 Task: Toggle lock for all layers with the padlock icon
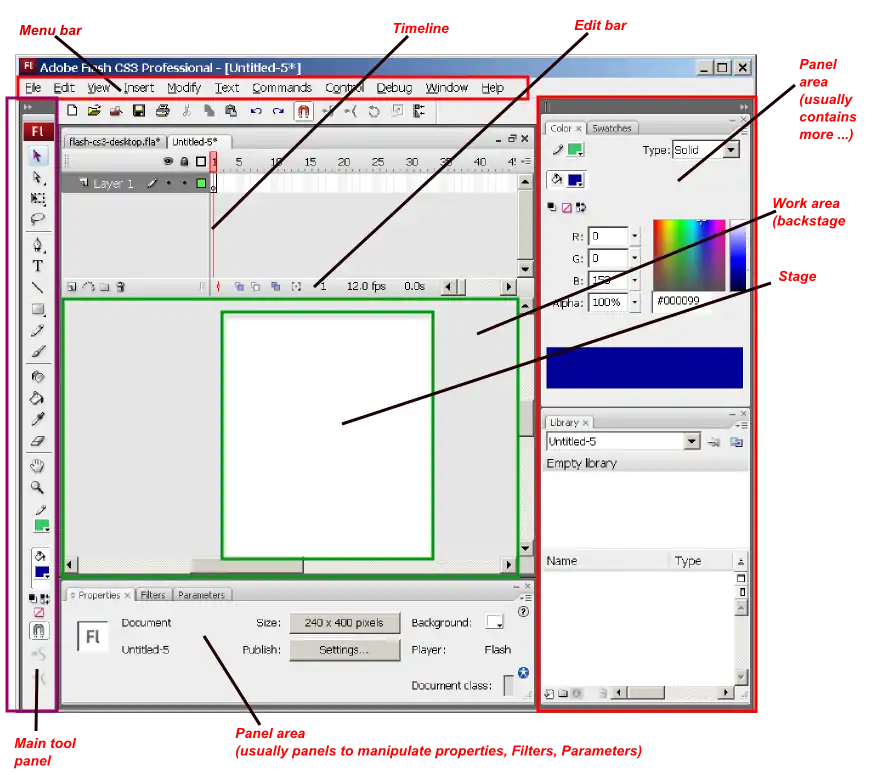[184, 162]
